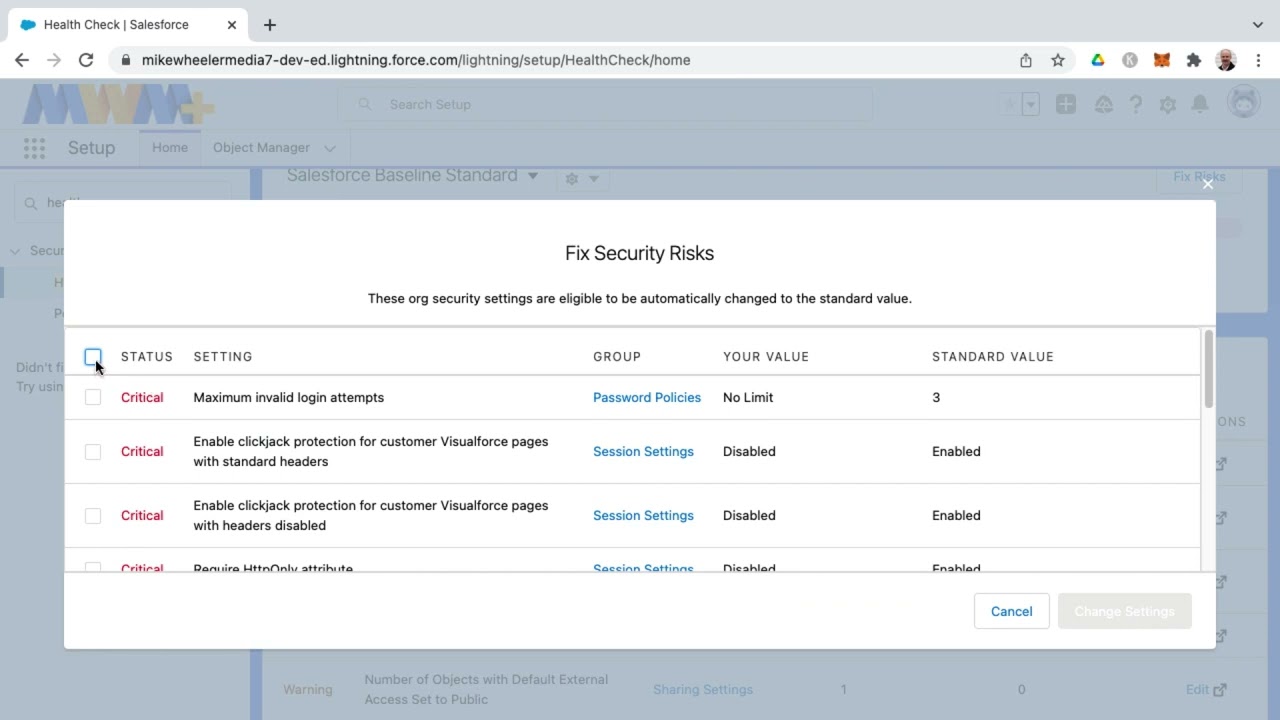Open a new browser tab
Viewport: 1280px width, 720px height.
click(x=270, y=24)
